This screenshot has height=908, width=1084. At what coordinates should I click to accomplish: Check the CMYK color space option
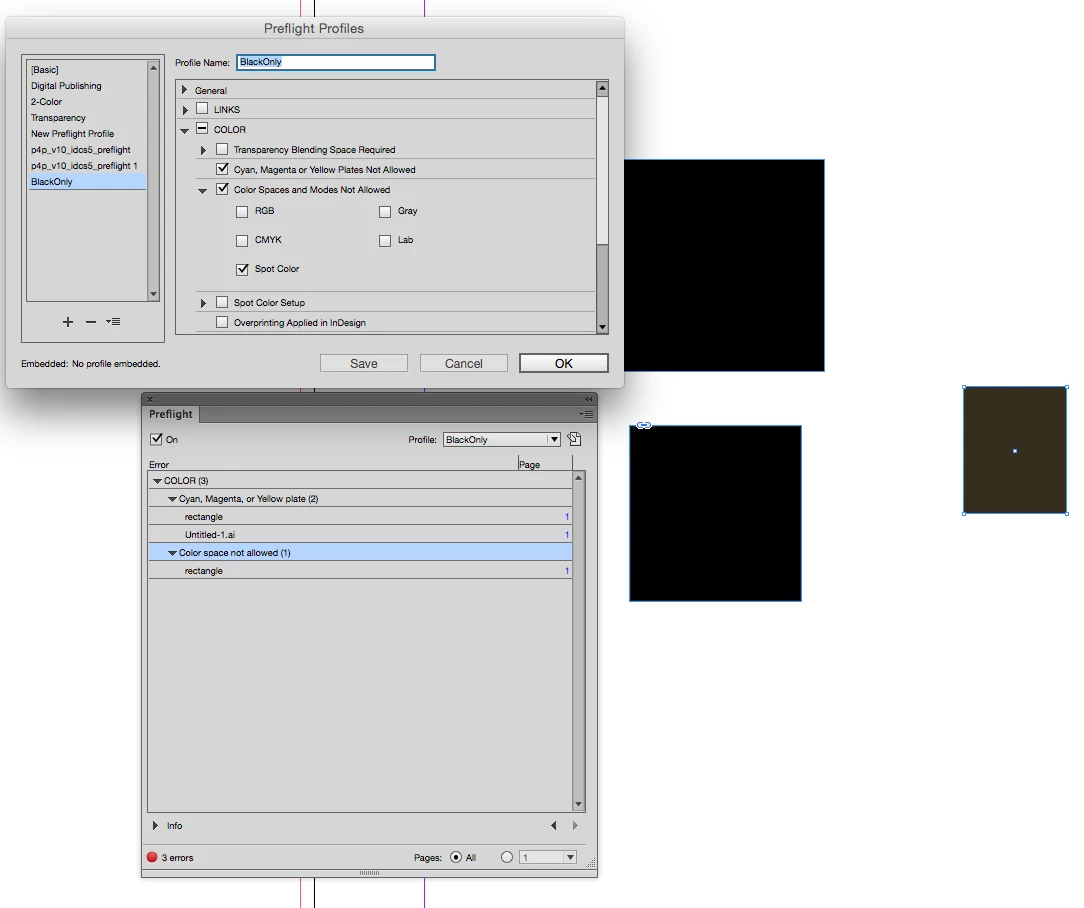242,241
